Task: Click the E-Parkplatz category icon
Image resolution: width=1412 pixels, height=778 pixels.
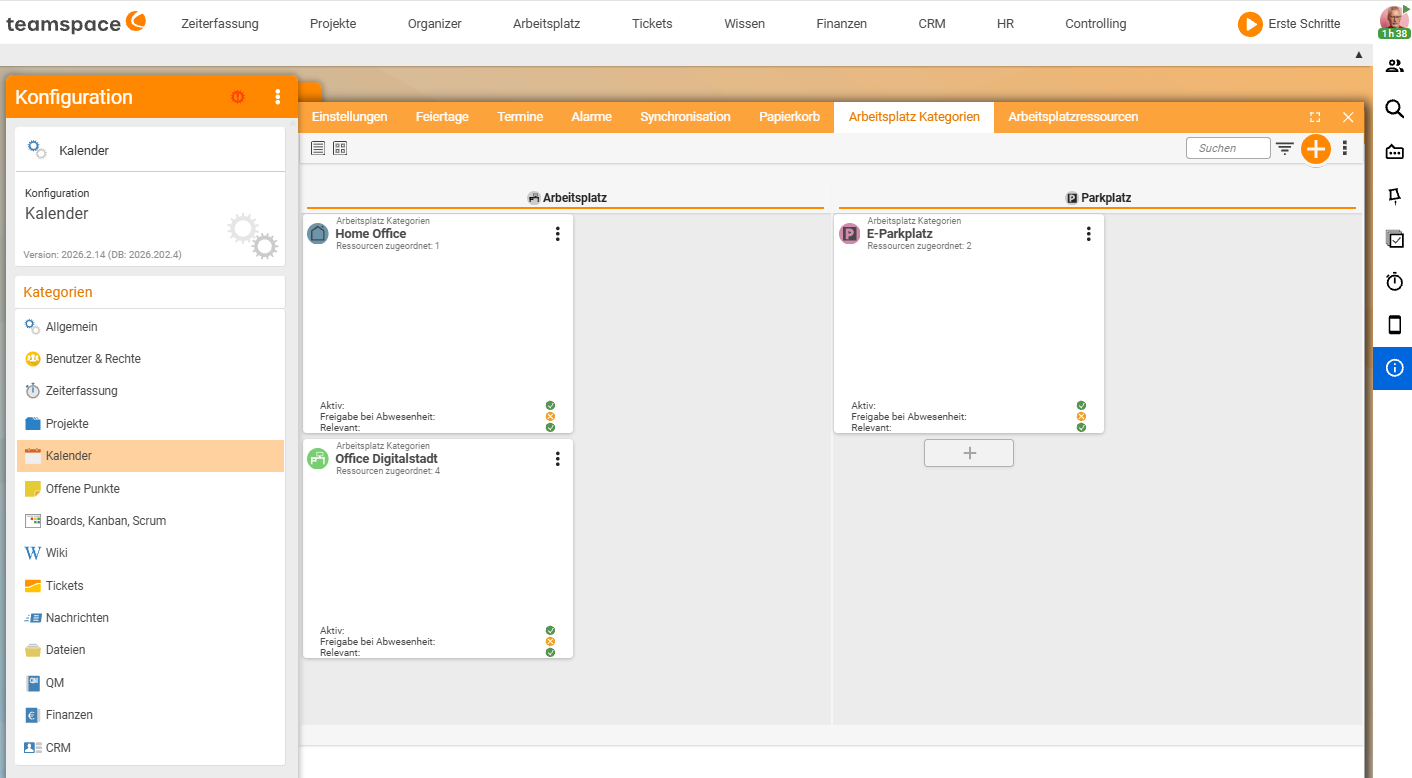Action: tap(849, 234)
